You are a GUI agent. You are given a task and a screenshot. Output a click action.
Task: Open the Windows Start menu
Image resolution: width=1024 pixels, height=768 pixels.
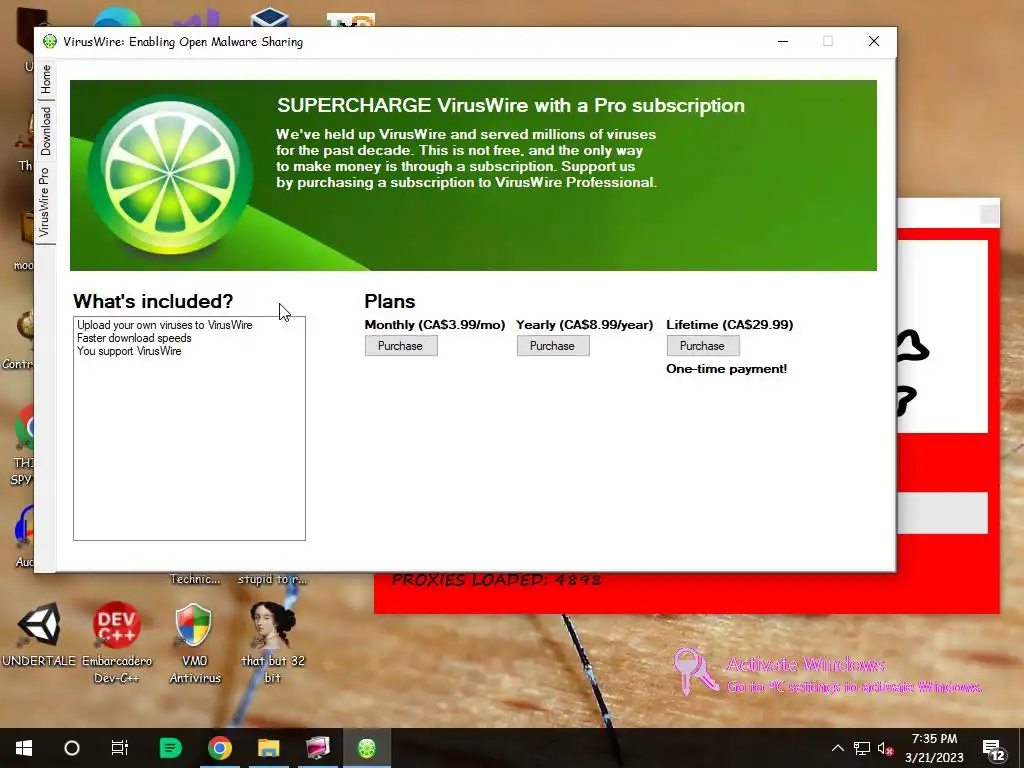pyautogui.click(x=24, y=748)
